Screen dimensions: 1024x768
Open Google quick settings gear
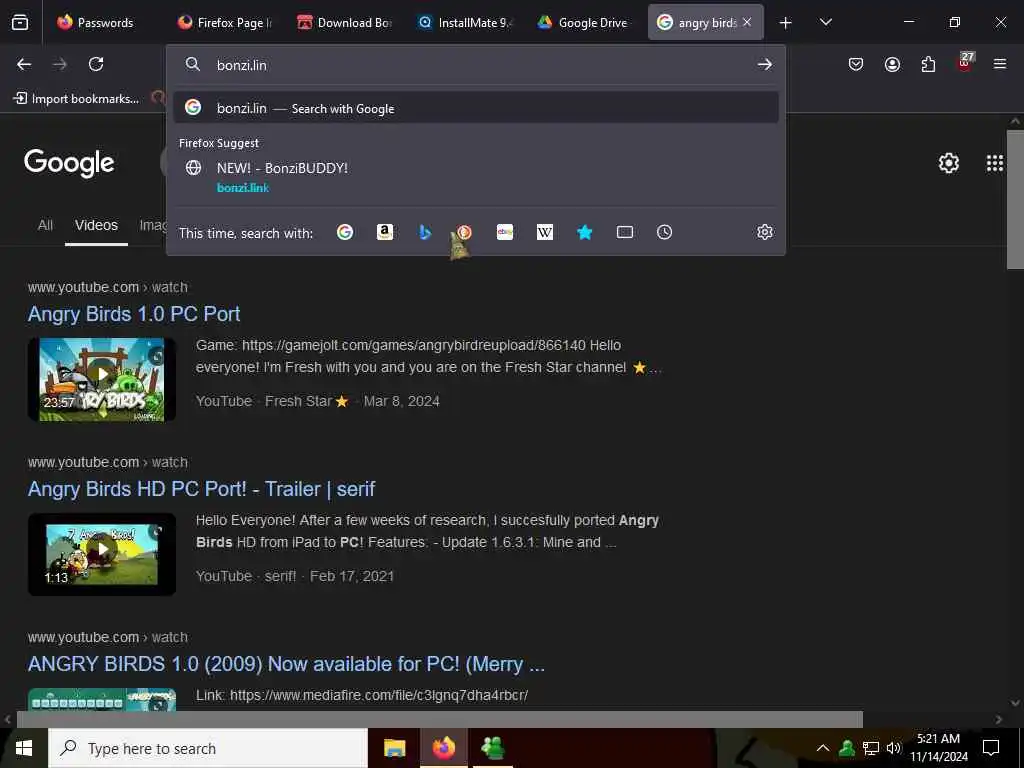coord(948,163)
